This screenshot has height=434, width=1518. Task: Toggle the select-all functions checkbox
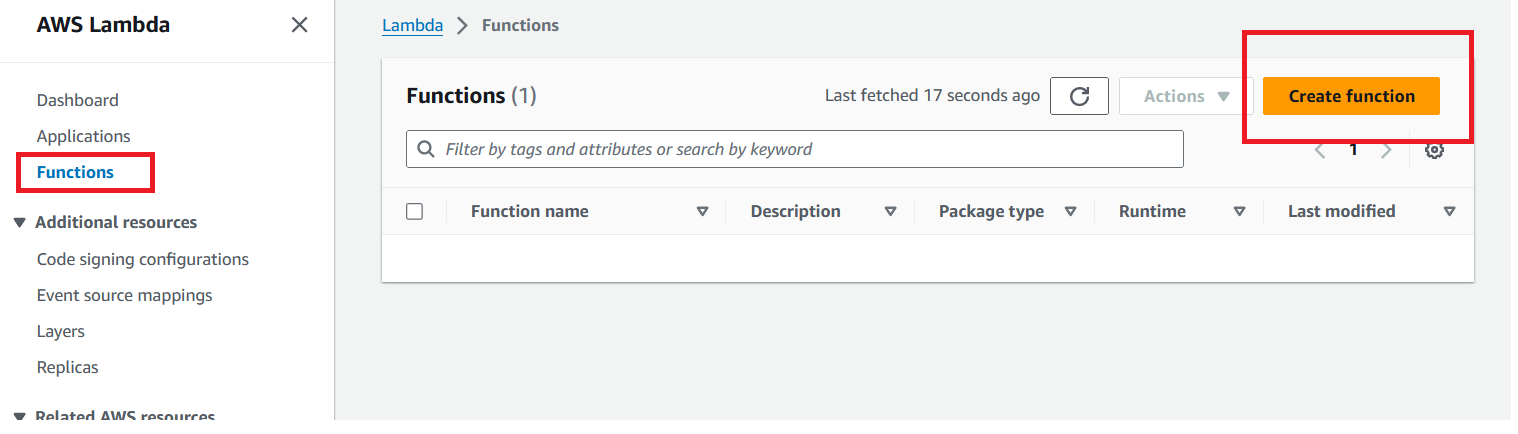point(415,211)
